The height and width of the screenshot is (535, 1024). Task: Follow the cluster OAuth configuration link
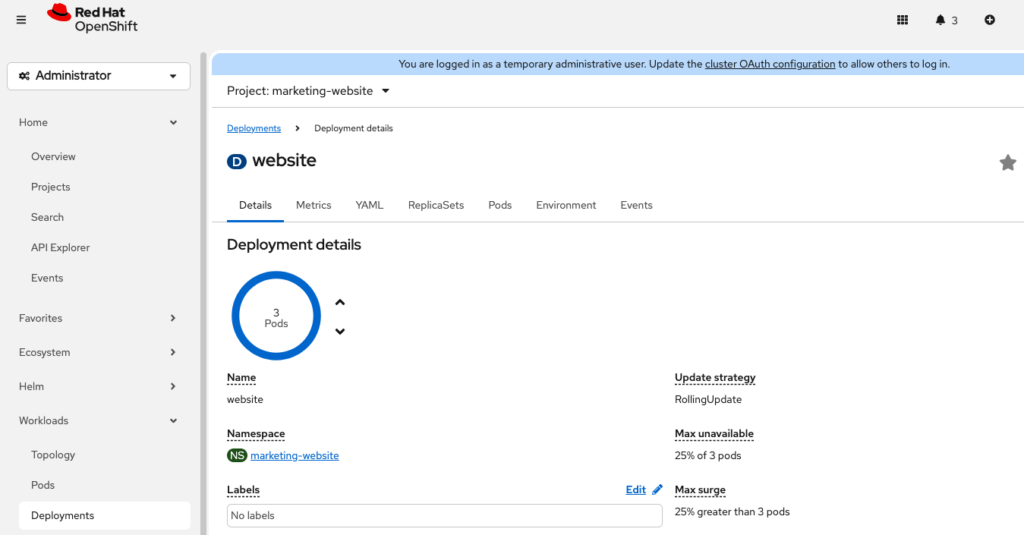pyautogui.click(x=769, y=64)
